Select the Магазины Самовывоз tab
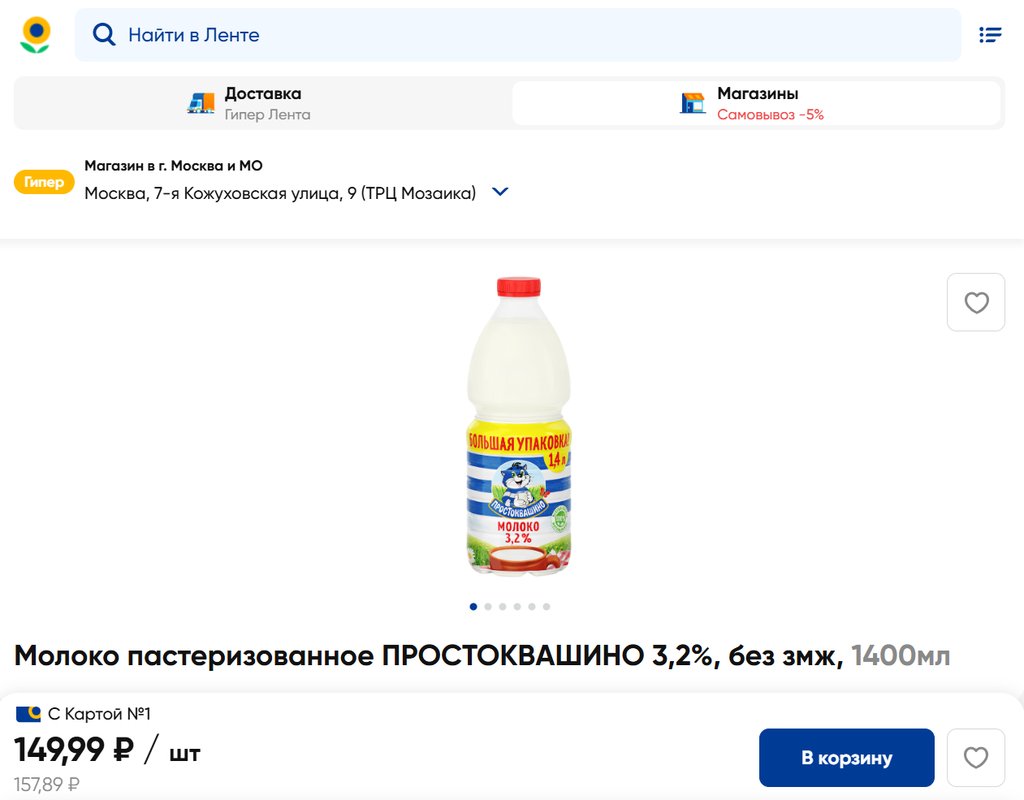 (x=756, y=103)
